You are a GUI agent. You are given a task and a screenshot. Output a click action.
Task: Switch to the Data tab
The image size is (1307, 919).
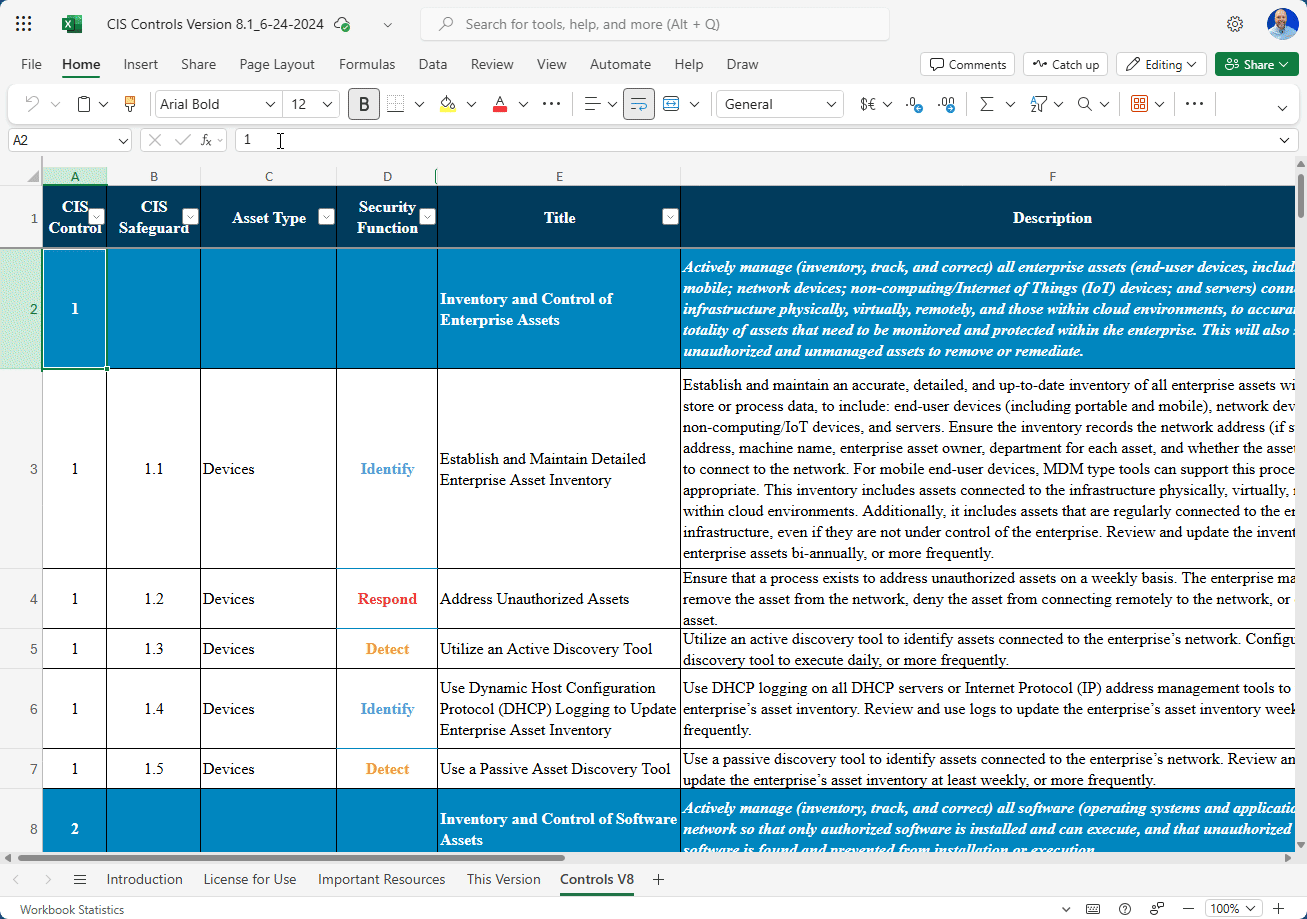[x=433, y=64]
